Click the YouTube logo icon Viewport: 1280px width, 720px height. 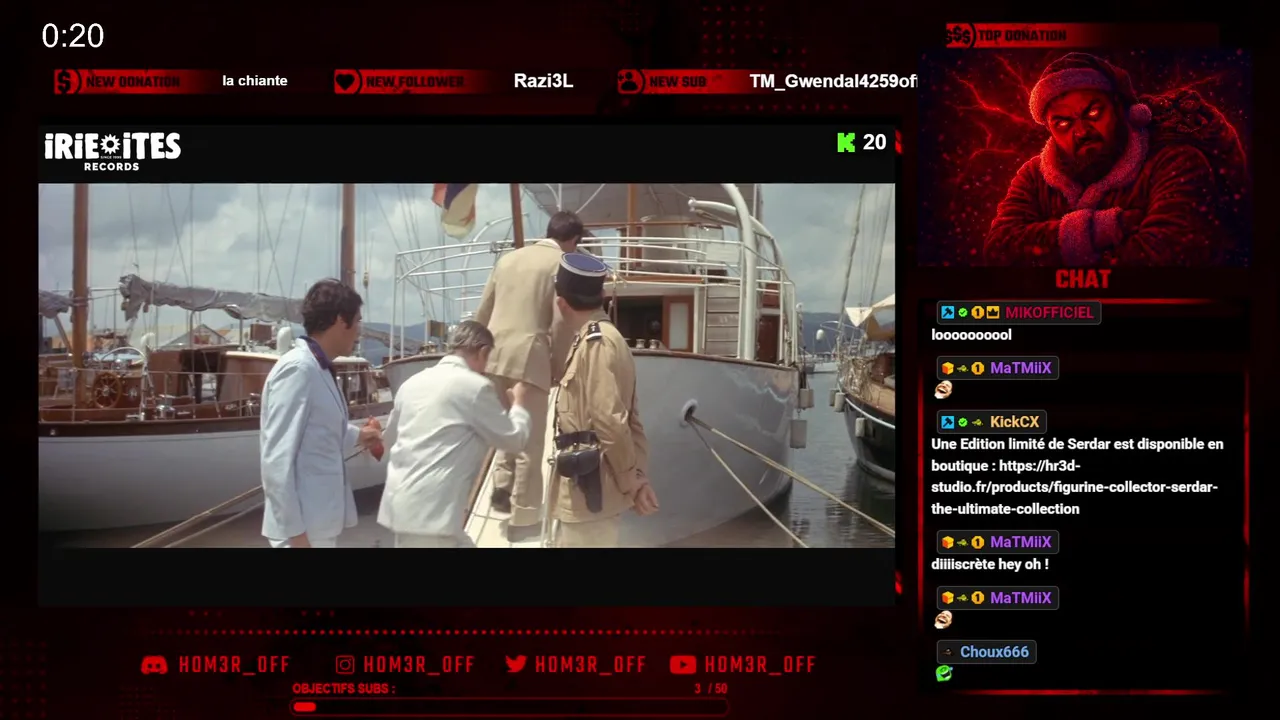point(683,665)
